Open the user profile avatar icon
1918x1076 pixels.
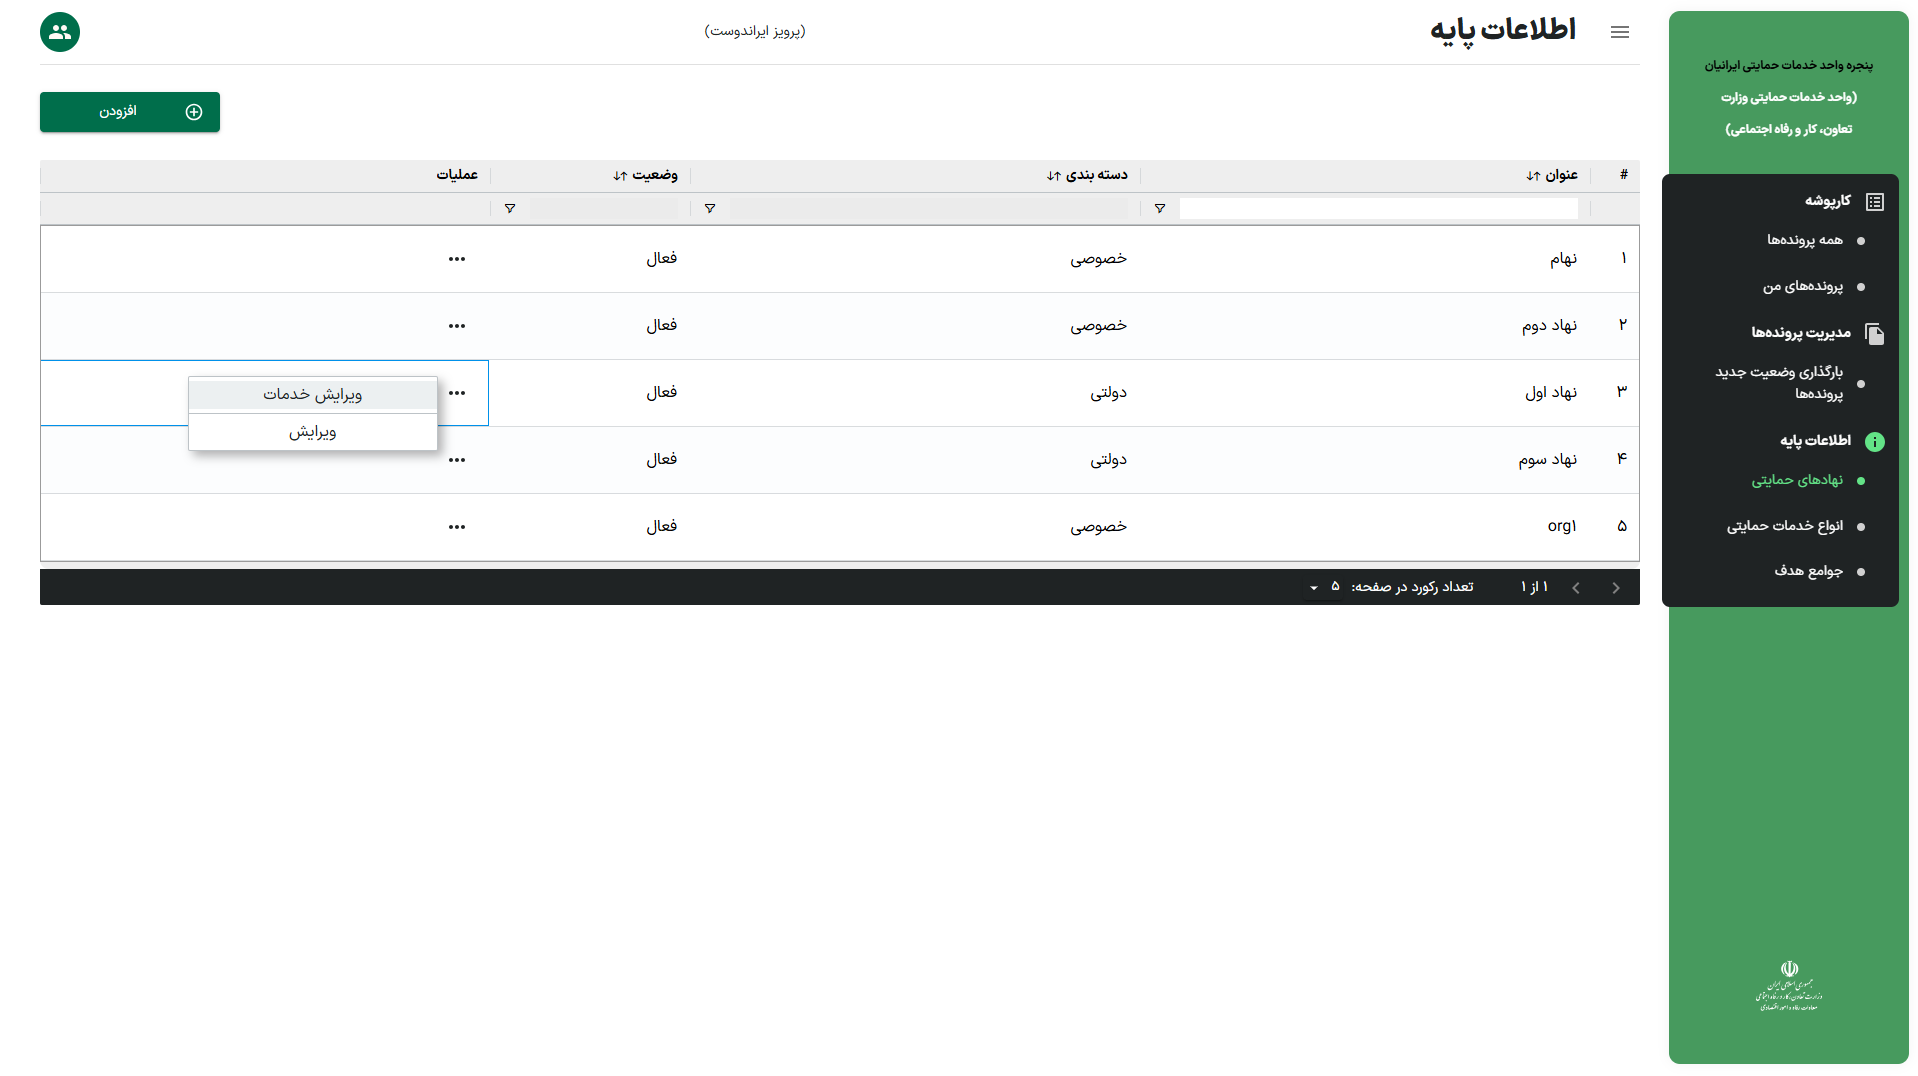[x=60, y=32]
